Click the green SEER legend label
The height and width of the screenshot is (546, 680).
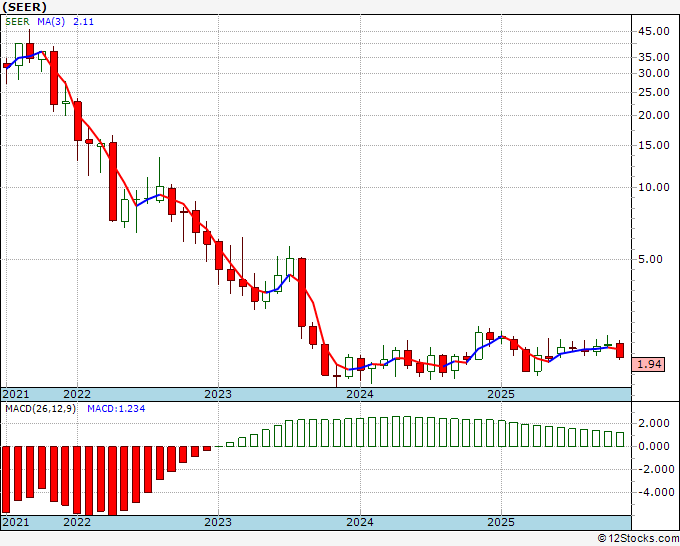click(17, 22)
